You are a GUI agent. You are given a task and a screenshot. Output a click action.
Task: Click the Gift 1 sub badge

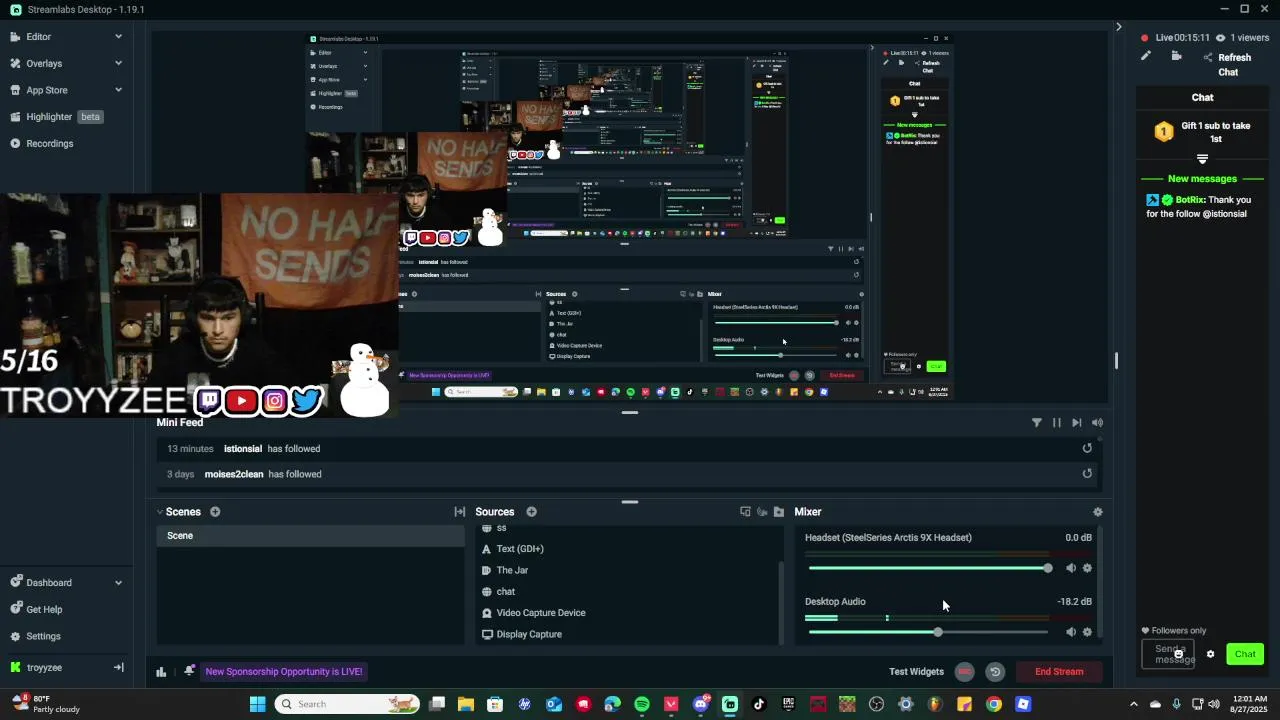click(x=1164, y=132)
